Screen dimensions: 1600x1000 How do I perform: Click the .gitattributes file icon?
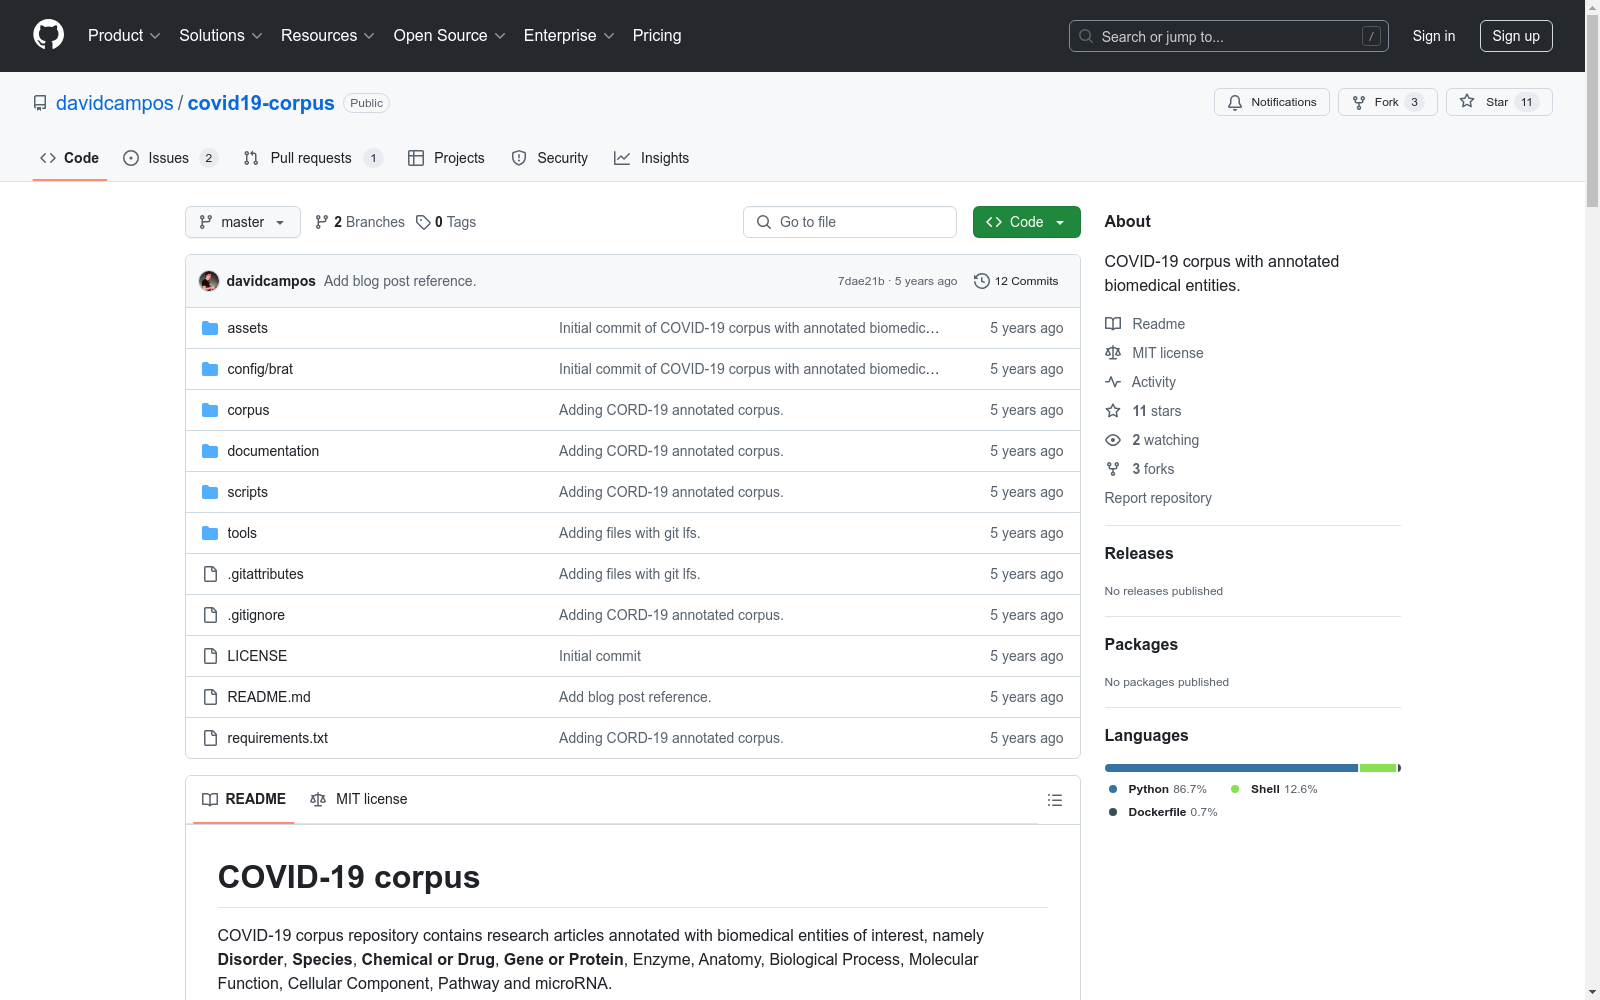(x=210, y=574)
